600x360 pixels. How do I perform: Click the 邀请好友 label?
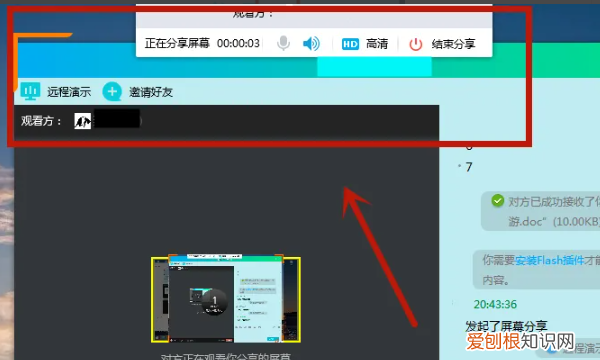151,92
